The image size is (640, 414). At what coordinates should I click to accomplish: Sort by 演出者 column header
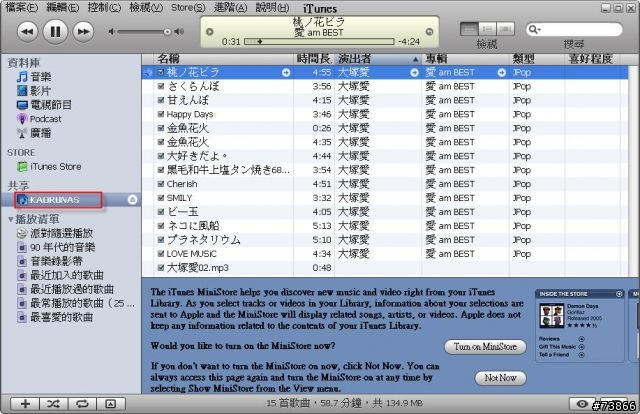(378, 59)
